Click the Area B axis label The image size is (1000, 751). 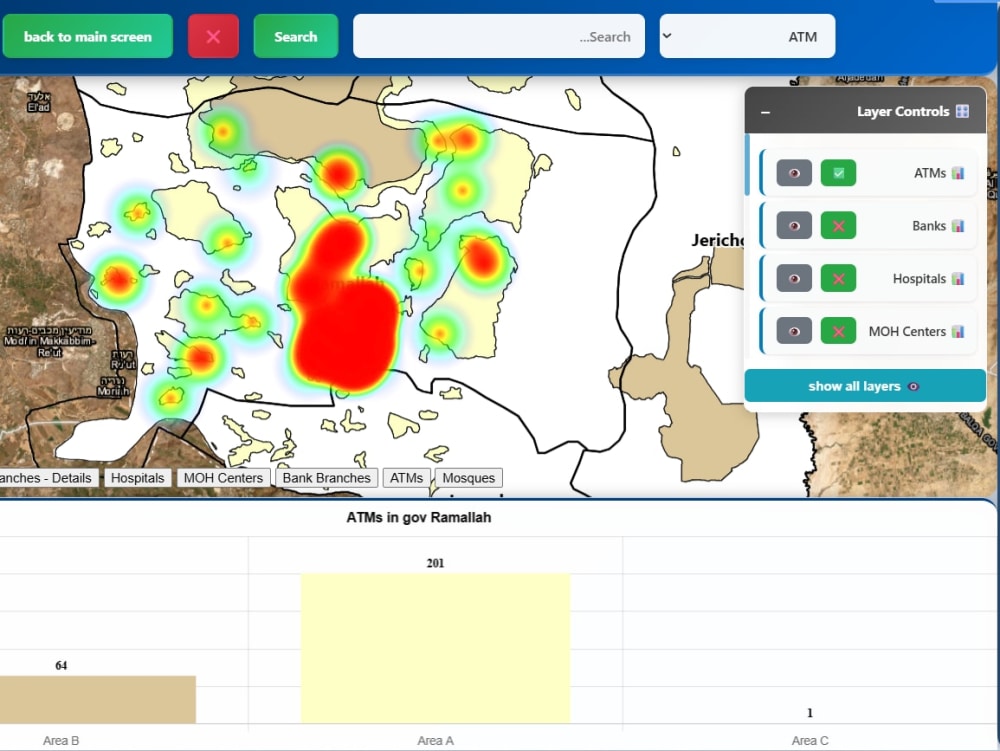coord(61,740)
